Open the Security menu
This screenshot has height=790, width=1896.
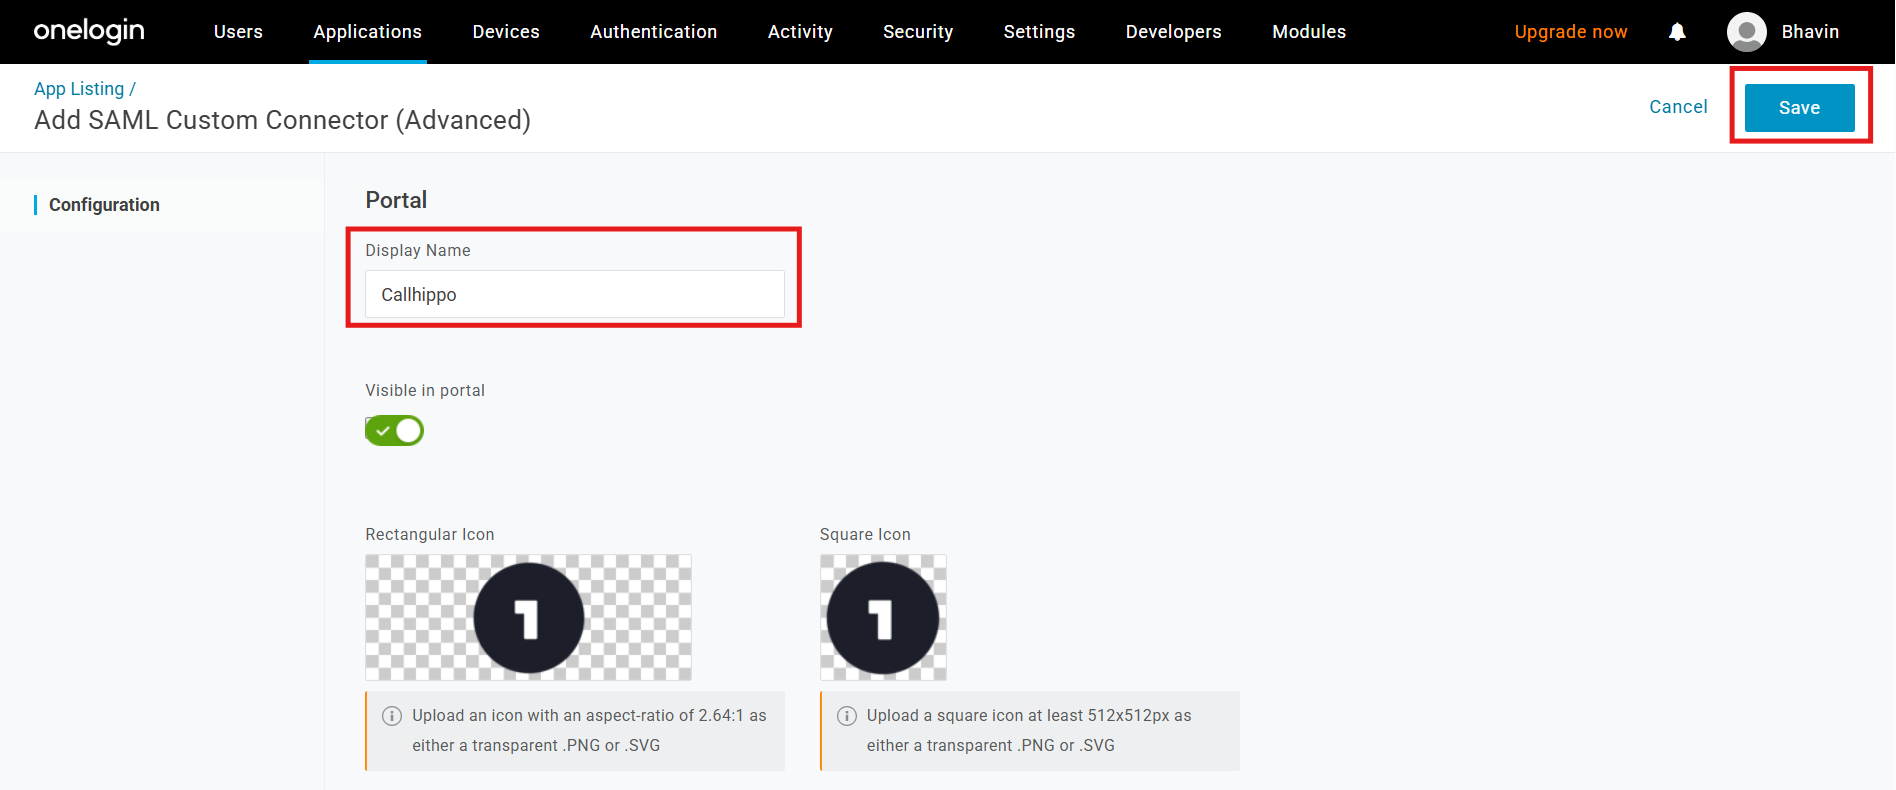pos(918,32)
